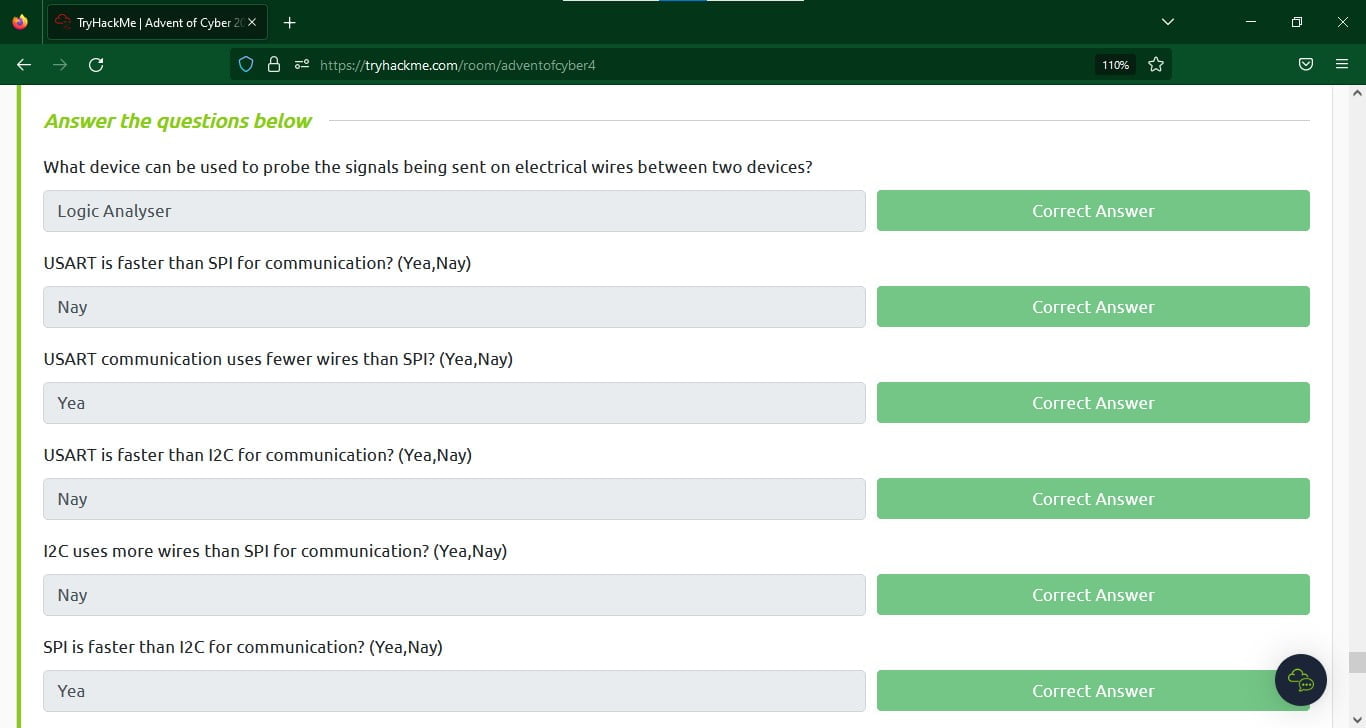The height and width of the screenshot is (728, 1366).
Task: Open a new browser tab
Action: coord(290,22)
